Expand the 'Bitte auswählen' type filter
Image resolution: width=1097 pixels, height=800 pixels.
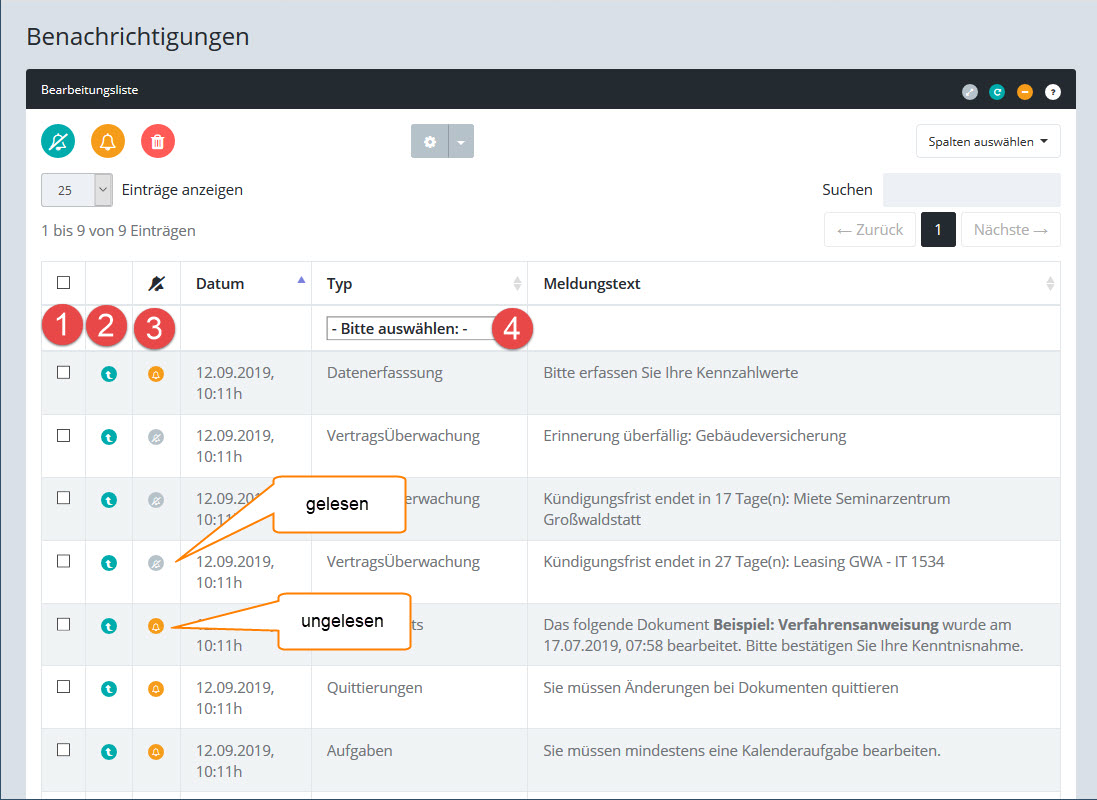click(410, 328)
